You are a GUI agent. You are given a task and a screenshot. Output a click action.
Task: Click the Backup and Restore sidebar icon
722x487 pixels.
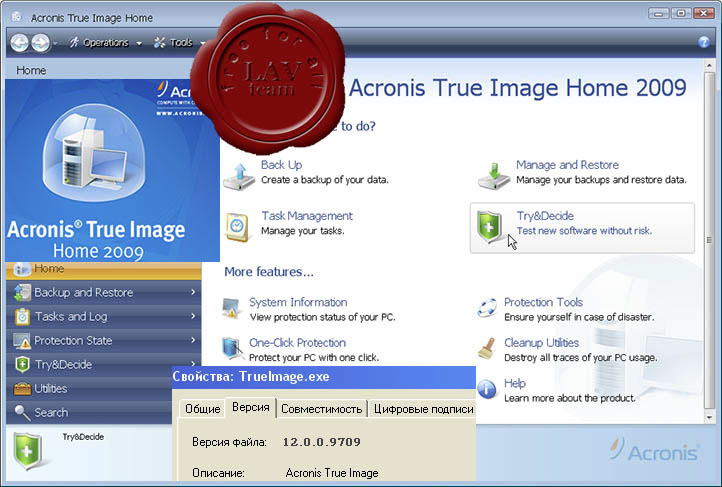point(22,293)
